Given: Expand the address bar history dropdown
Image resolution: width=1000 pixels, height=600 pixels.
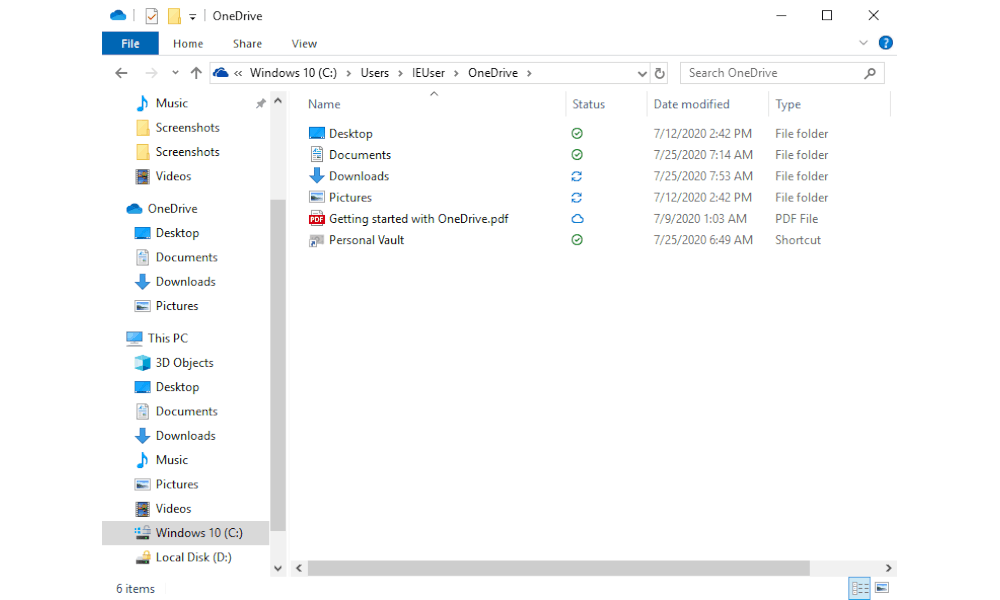Looking at the screenshot, I should tap(642, 73).
